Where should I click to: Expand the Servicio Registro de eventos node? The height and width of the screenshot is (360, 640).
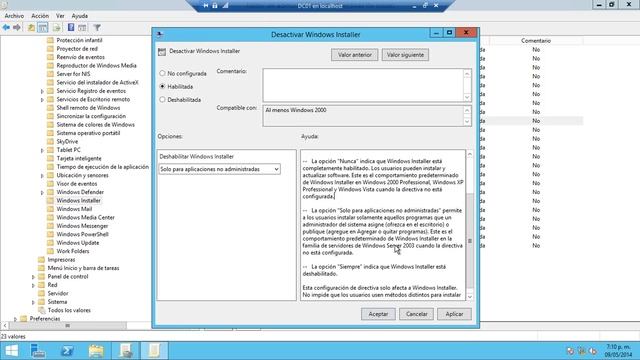coord(42,91)
